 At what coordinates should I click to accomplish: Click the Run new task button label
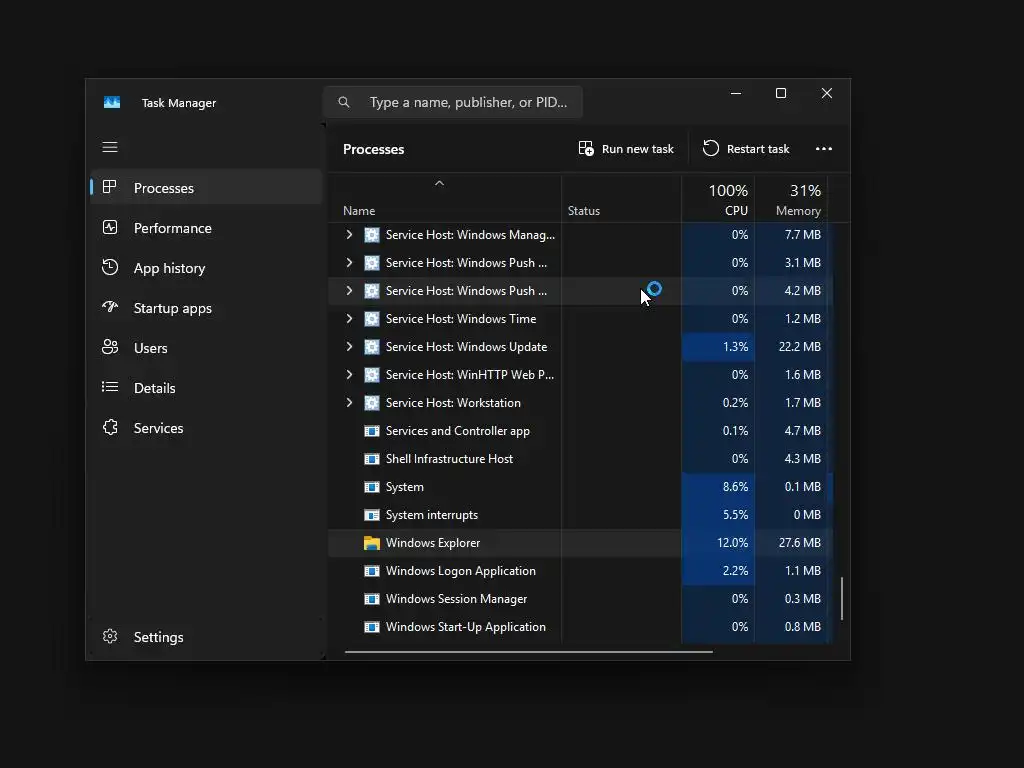coord(637,149)
